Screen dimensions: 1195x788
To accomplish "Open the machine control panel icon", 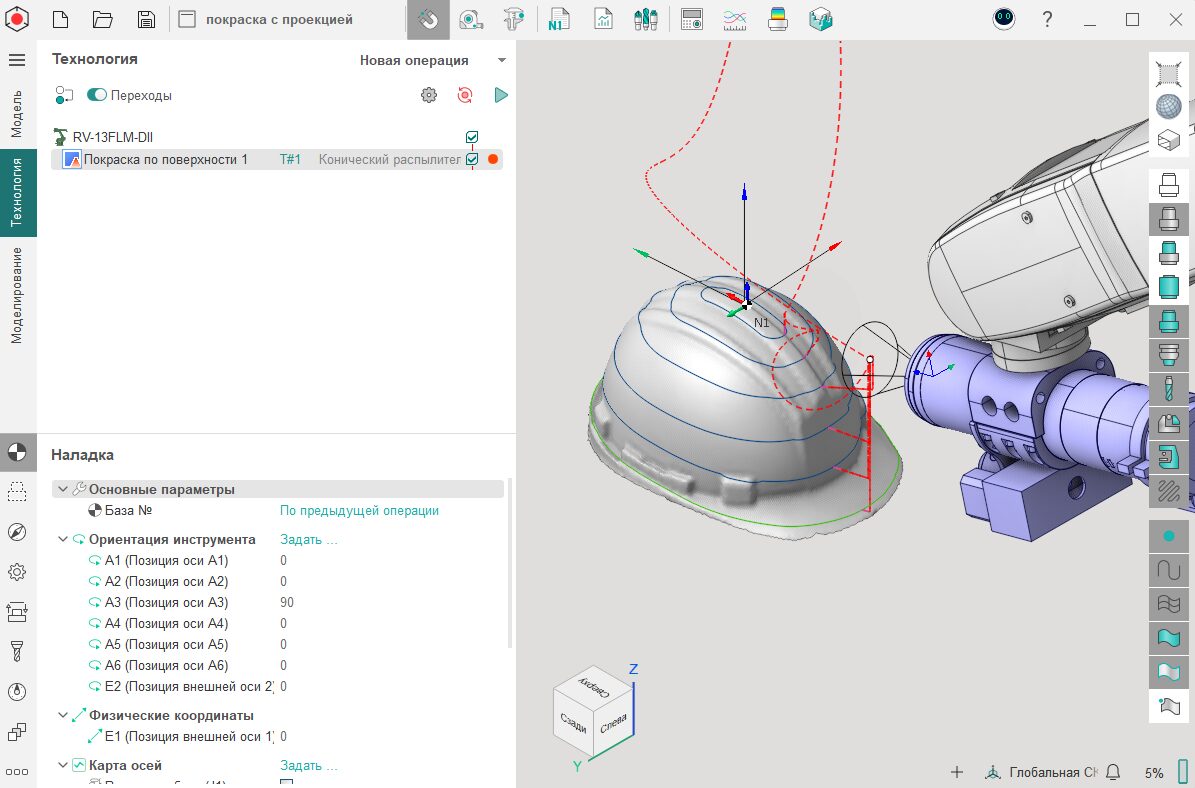I will (691, 19).
